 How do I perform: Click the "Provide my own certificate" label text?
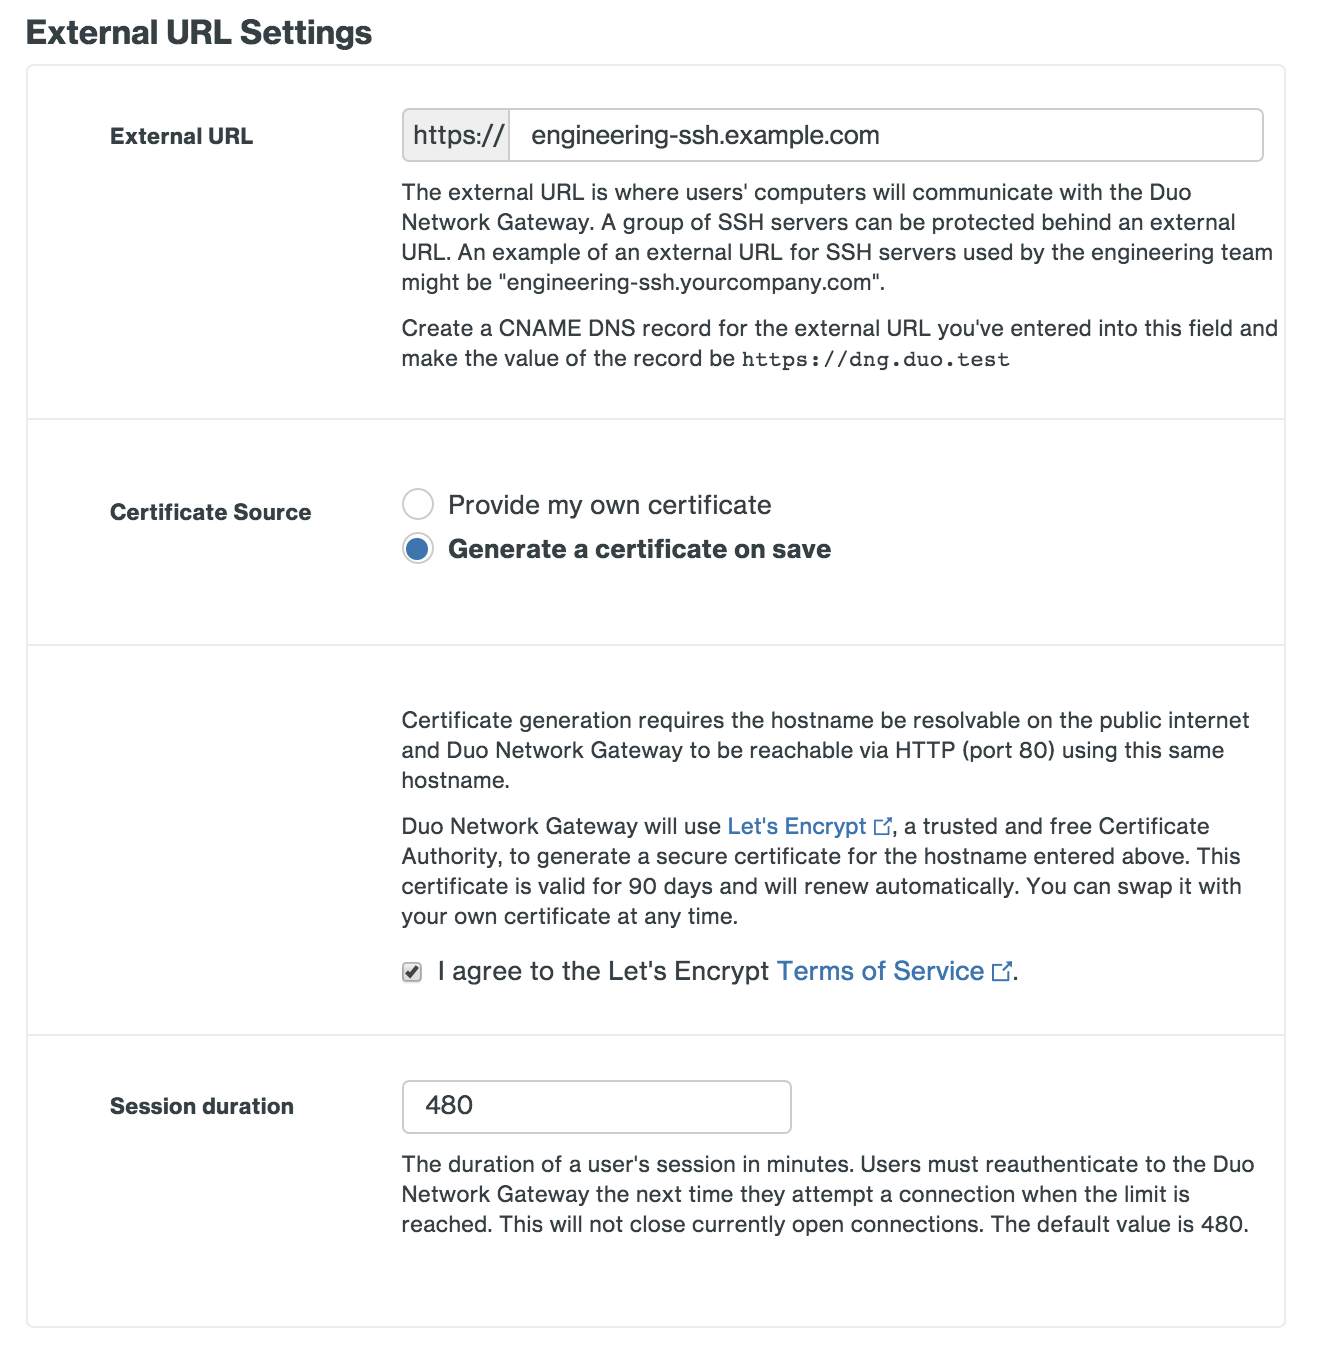tap(610, 504)
